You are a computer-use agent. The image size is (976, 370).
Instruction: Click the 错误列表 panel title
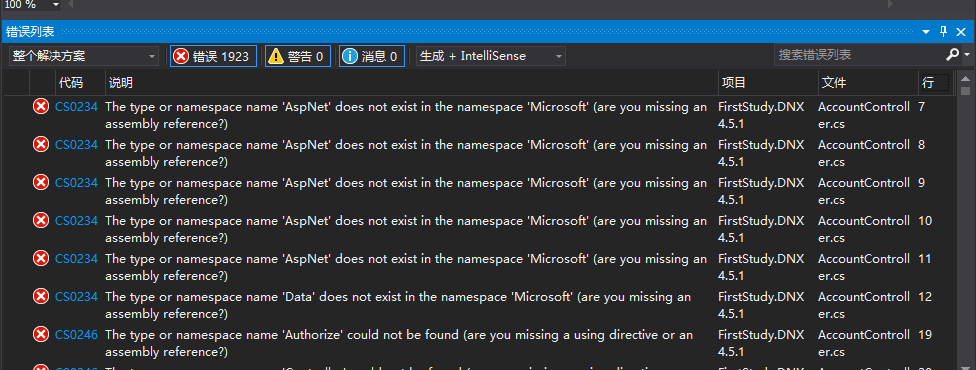click(x=30, y=32)
